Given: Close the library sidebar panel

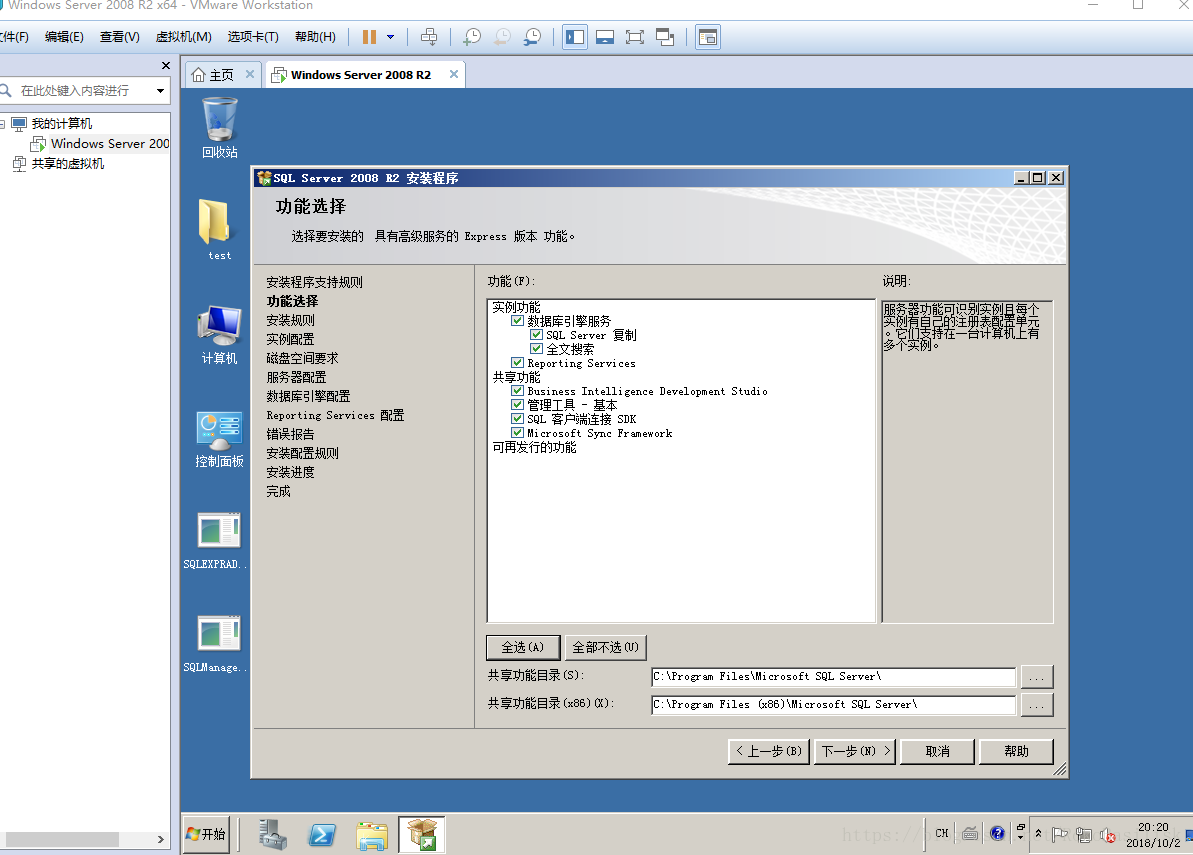Looking at the screenshot, I should coord(166,65).
